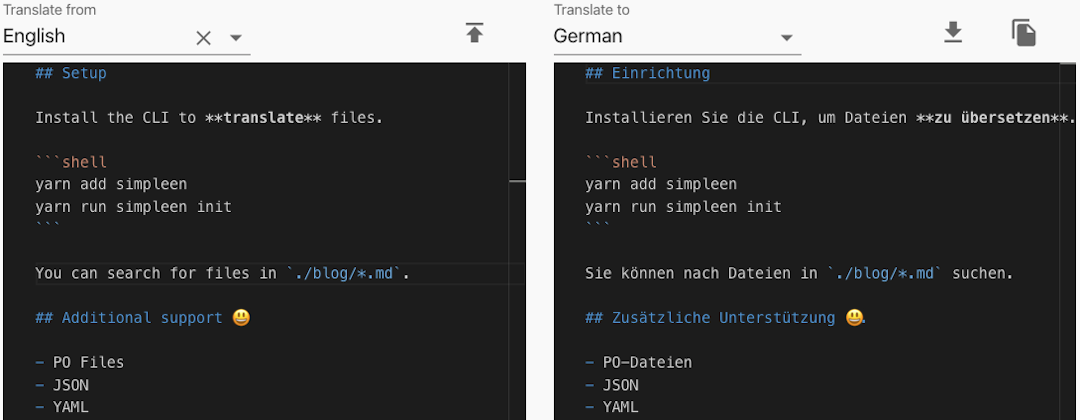1080x420 pixels.
Task: Place cursor on '## Setup' heading
Action: click(x=71, y=73)
